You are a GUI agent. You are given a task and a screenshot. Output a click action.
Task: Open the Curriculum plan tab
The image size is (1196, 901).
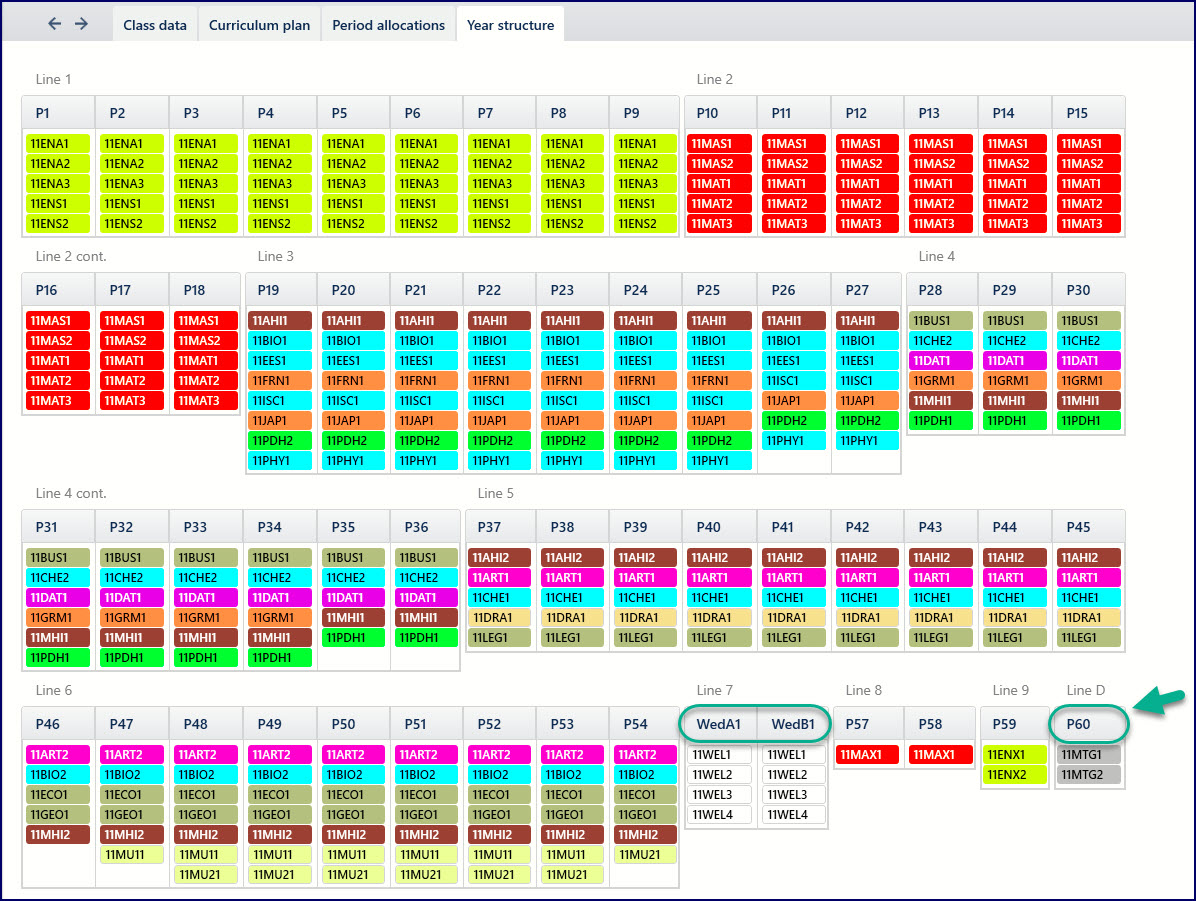pos(259,25)
